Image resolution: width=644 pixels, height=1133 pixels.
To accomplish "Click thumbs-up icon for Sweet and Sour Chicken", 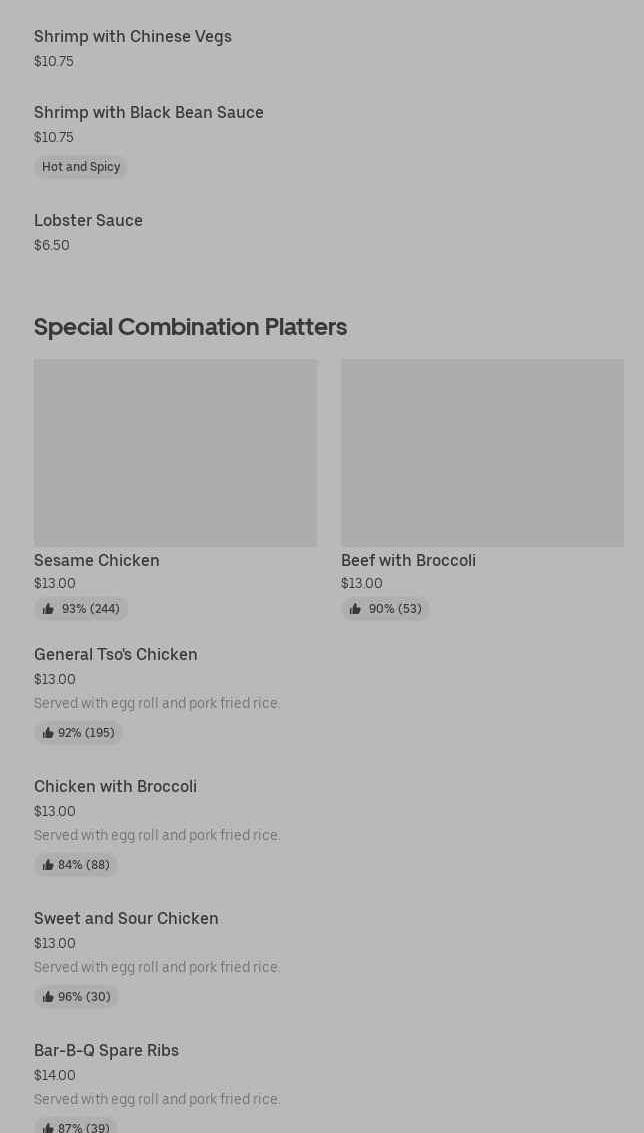I will [48, 997].
